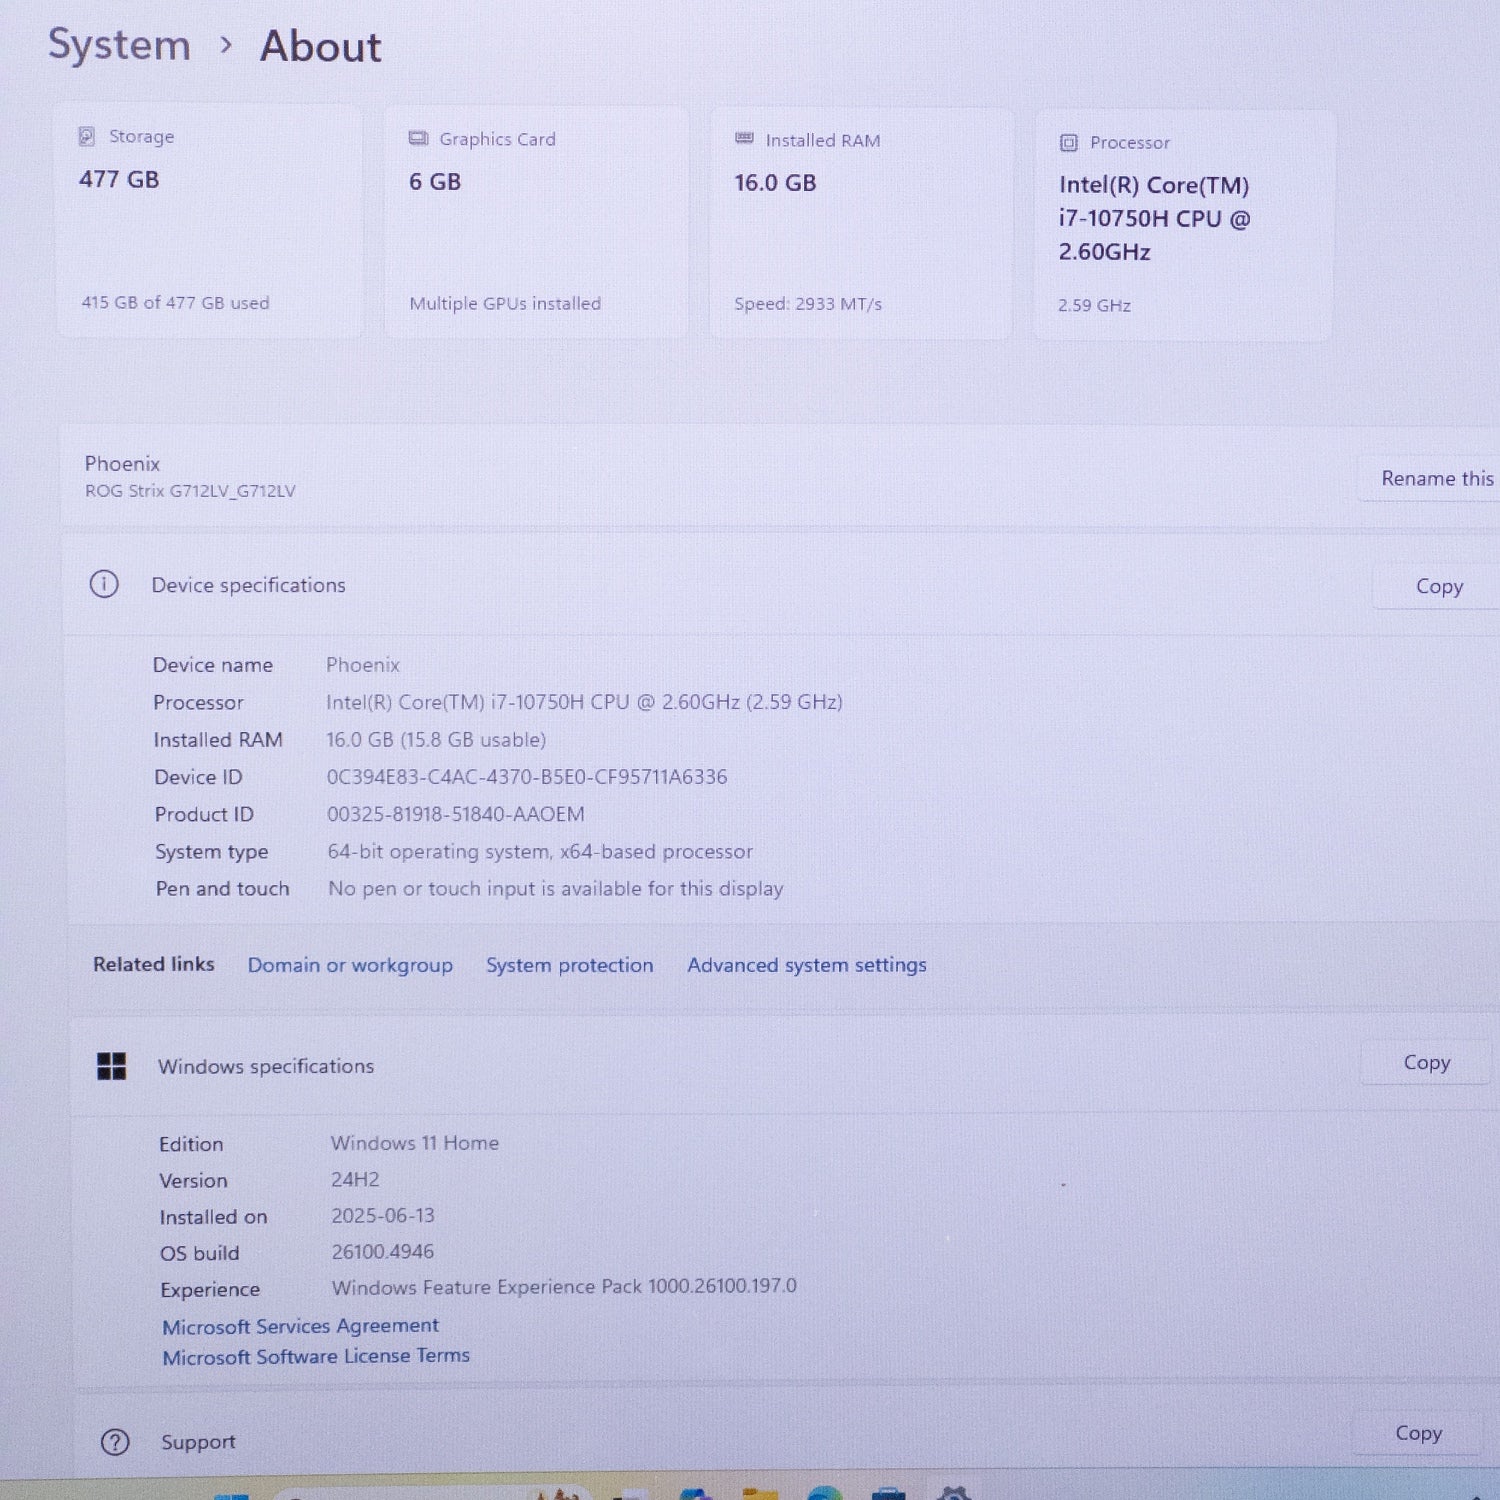Viewport: 1500px width, 1500px height.
Task: Click the Windows logo beside Windows specifications
Action: pyautogui.click(x=111, y=1066)
